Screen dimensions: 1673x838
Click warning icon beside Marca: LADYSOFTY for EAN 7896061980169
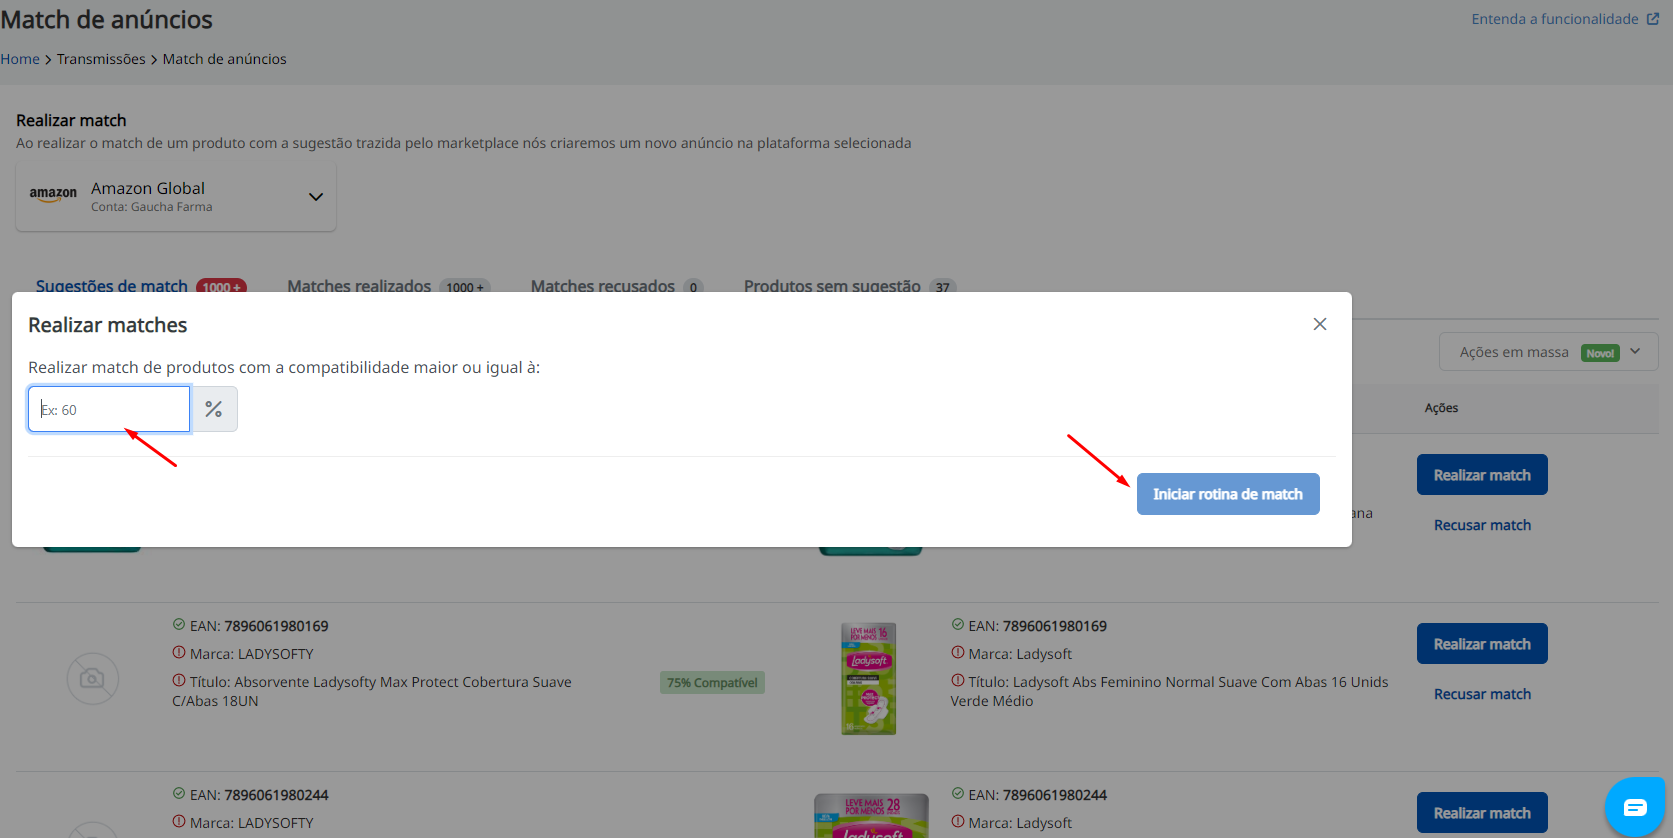(179, 652)
